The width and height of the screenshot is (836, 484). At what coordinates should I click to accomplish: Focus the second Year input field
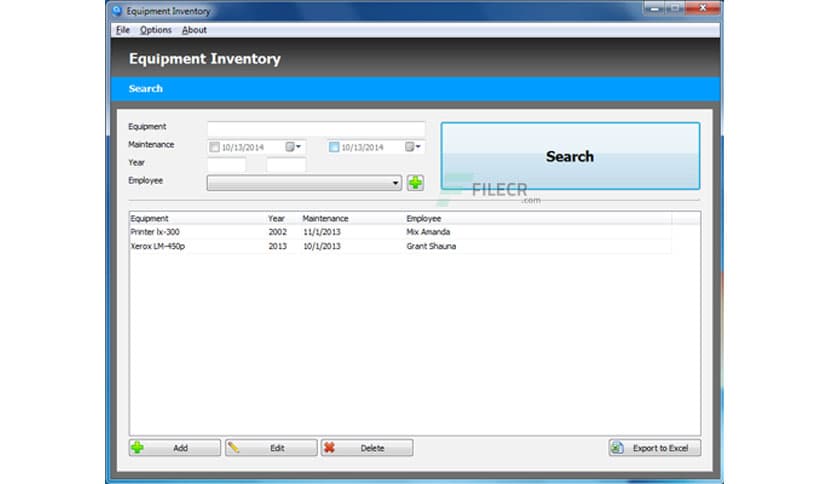coord(286,165)
